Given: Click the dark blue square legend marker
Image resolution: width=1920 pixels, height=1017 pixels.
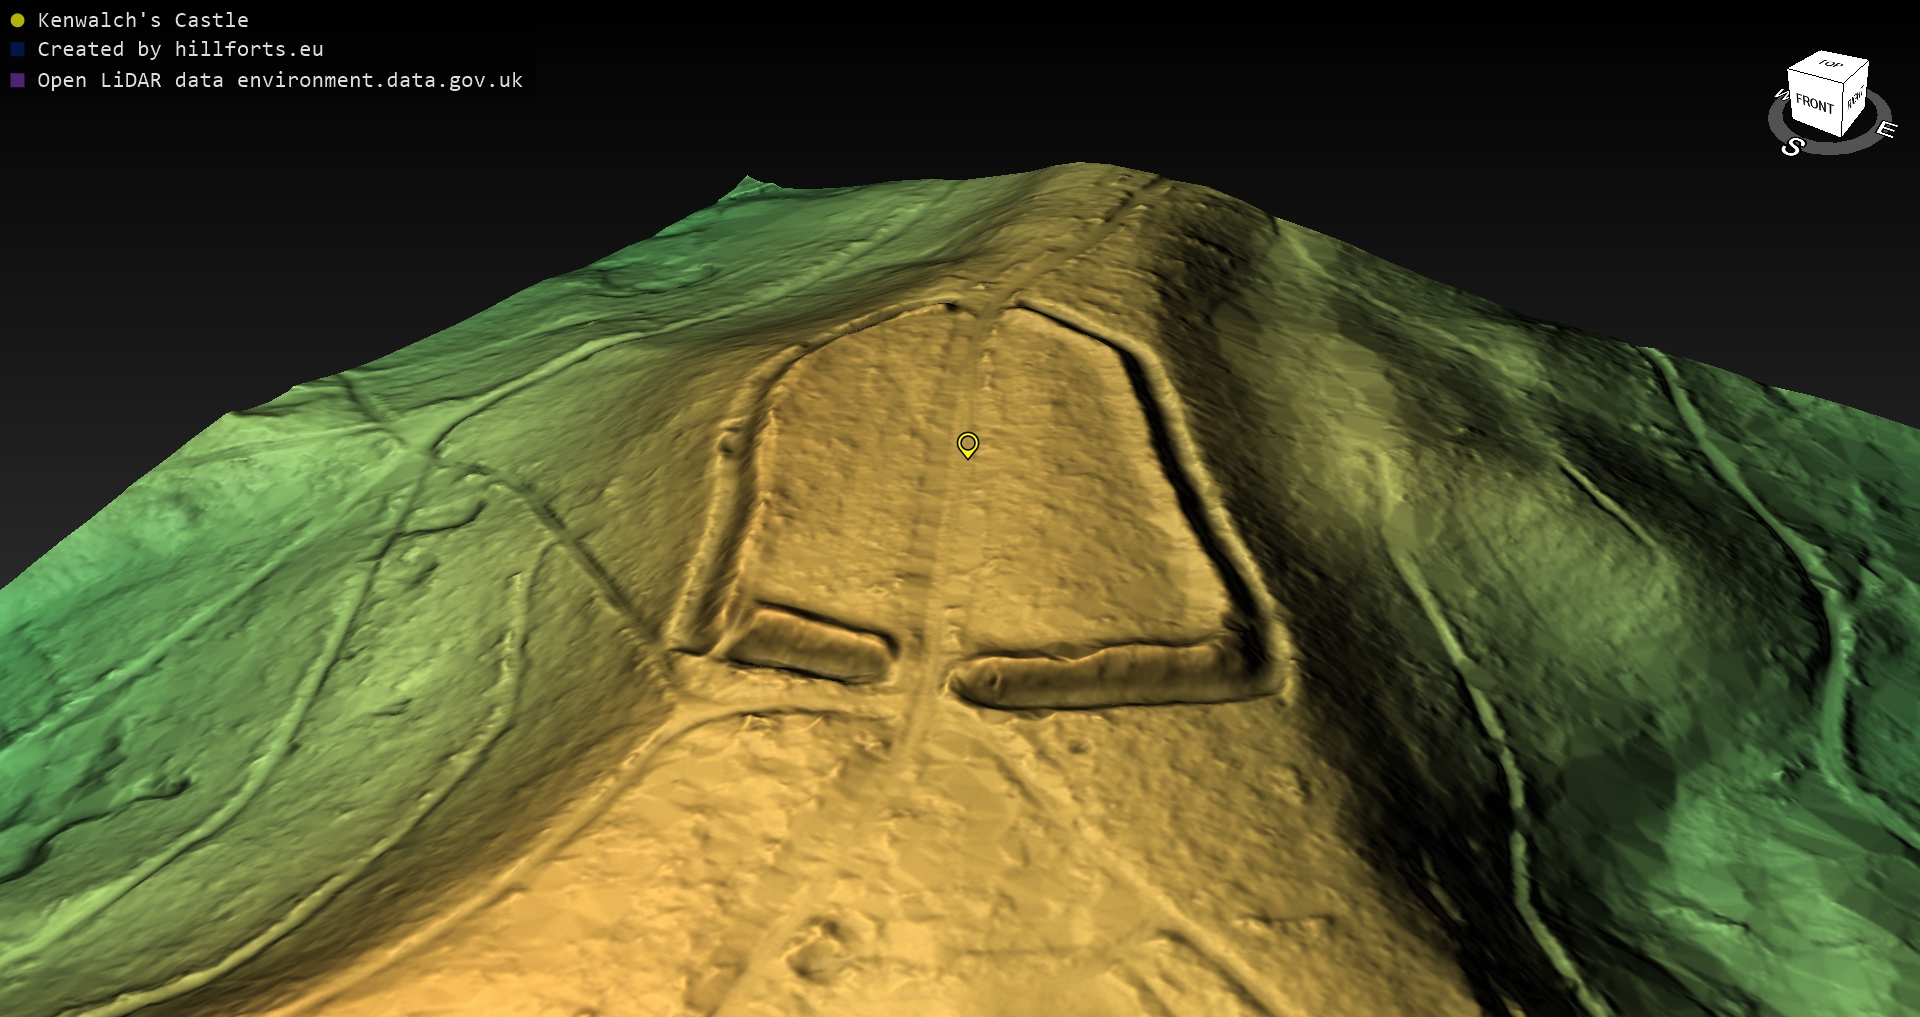Looking at the screenshot, I should tap(17, 49).
